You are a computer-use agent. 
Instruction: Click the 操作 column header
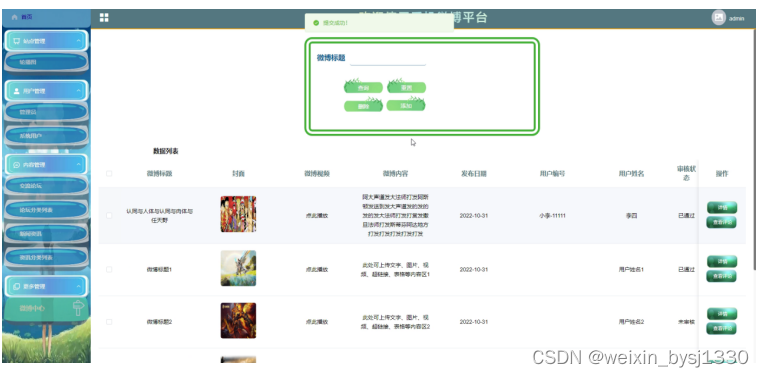(722, 173)
